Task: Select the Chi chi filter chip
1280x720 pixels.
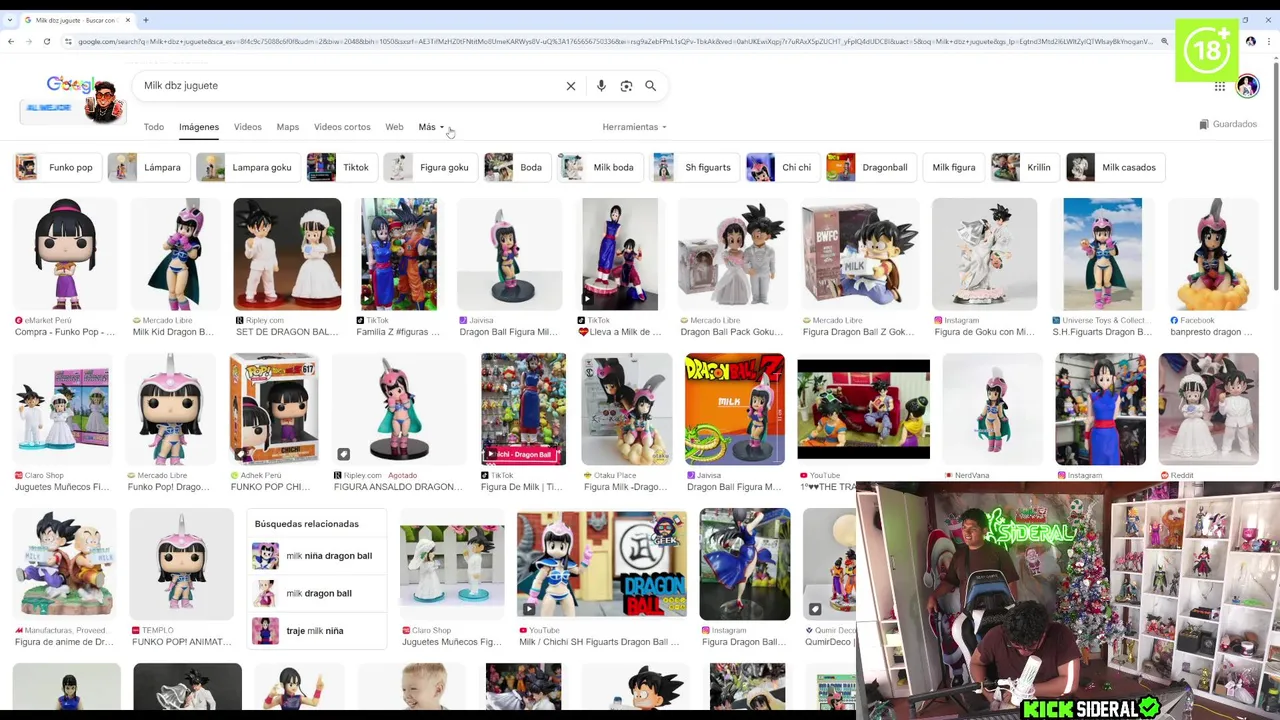Action: (x=782, y=167)
